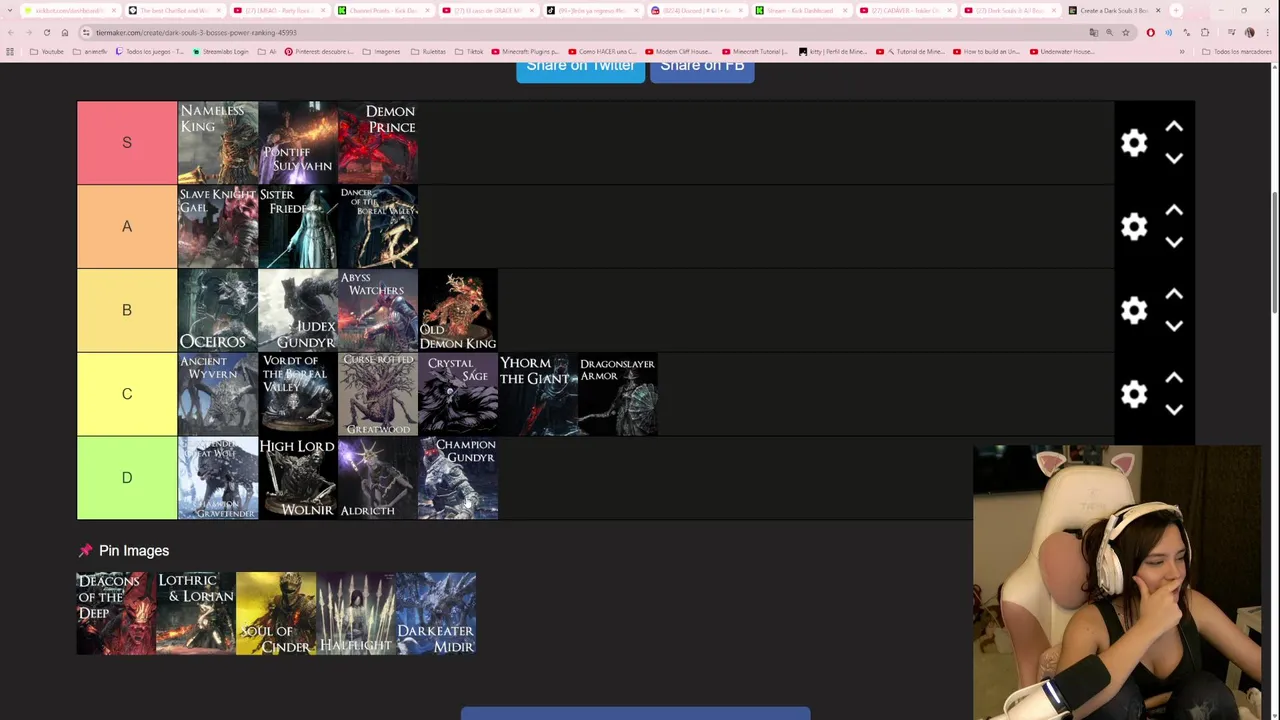Viewport: 1280px width, 720px height.
Task: Select Nameless King boss image
Action: click(x=218, y=143)
